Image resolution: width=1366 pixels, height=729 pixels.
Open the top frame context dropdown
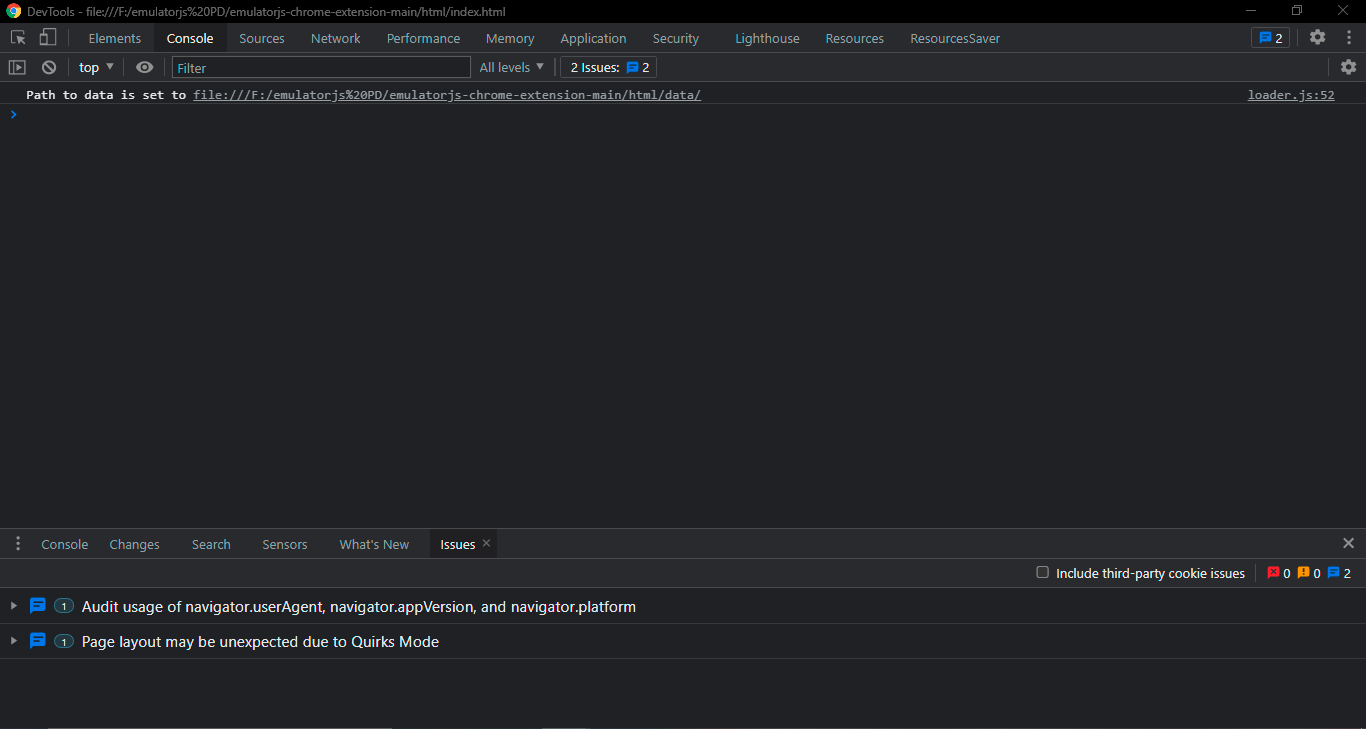[95, 67]
